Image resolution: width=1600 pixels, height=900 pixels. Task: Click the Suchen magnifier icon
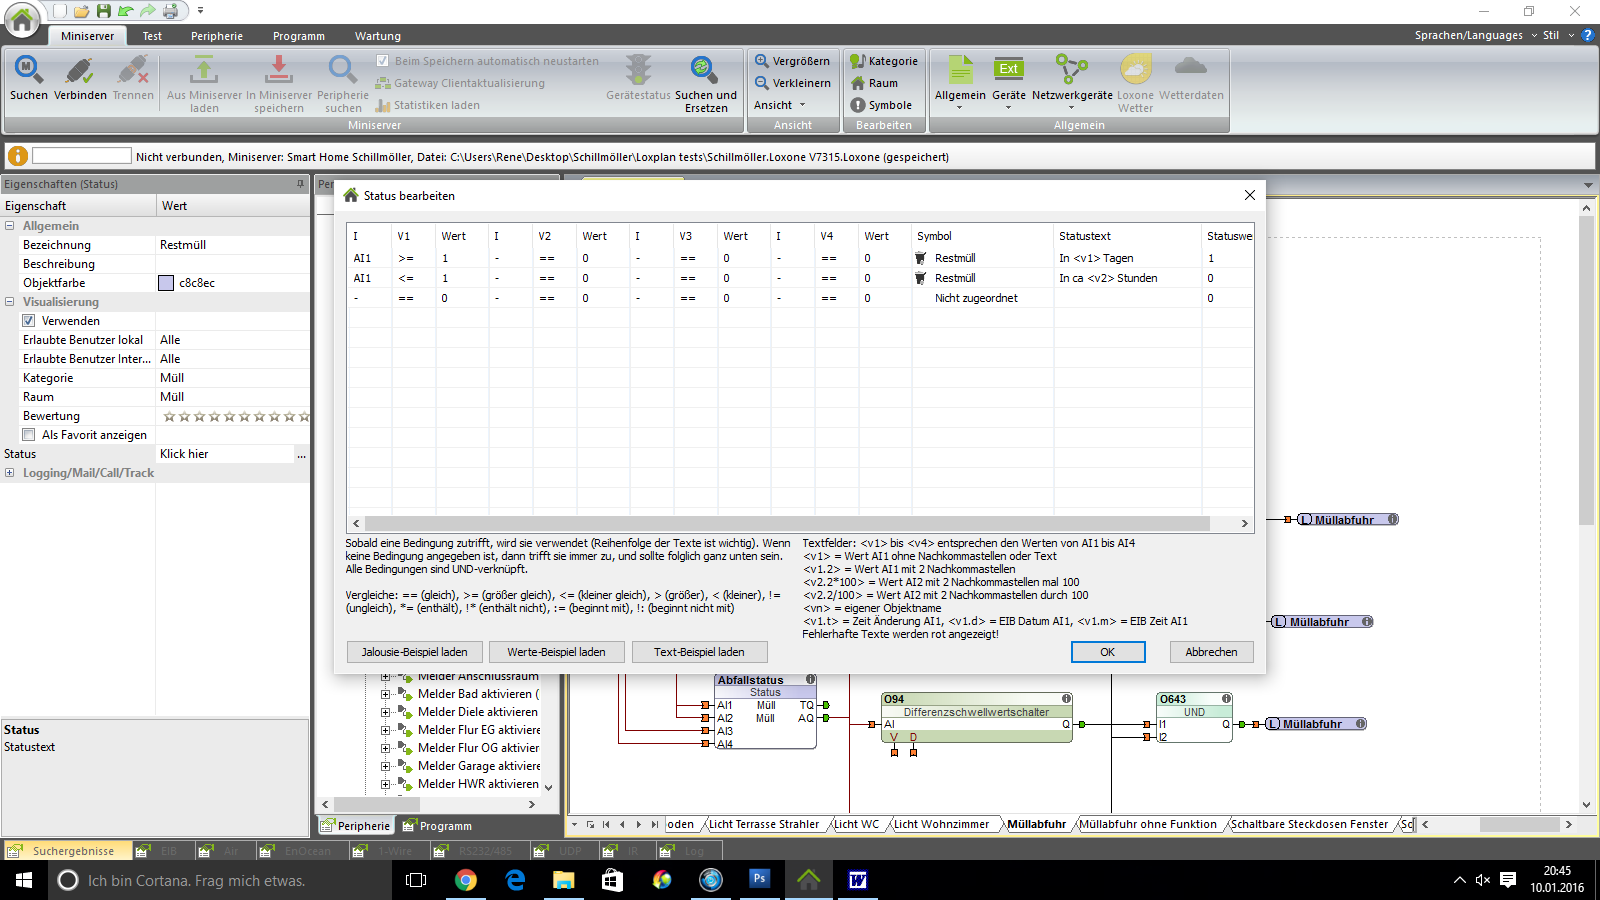pyautogui.click(x=28, y=71)
